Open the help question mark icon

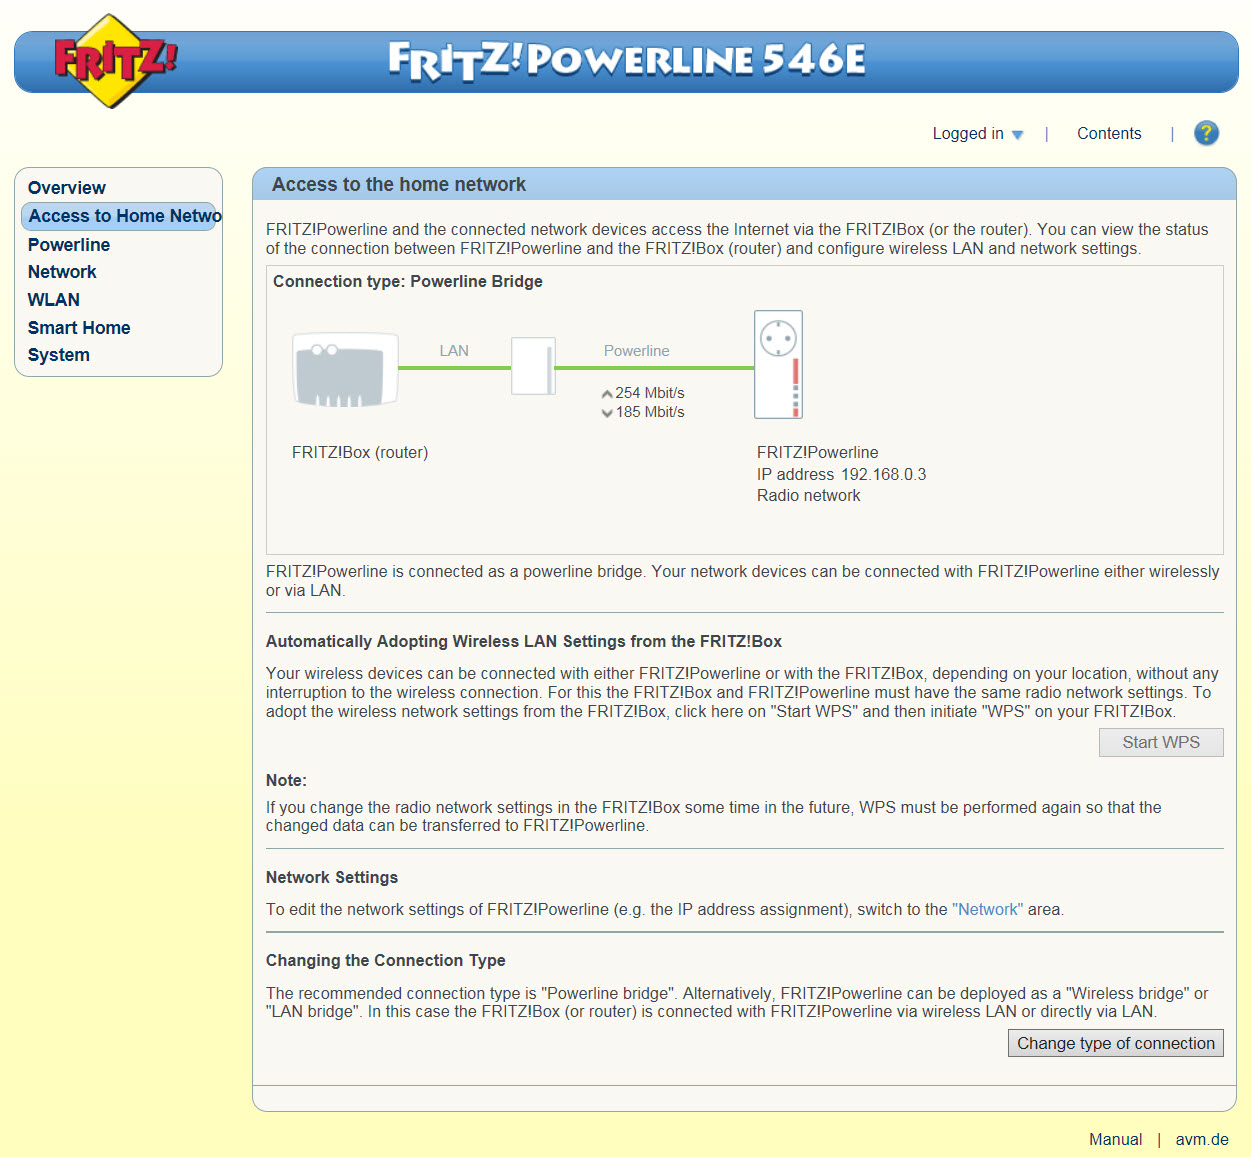tap(1206, 133)
